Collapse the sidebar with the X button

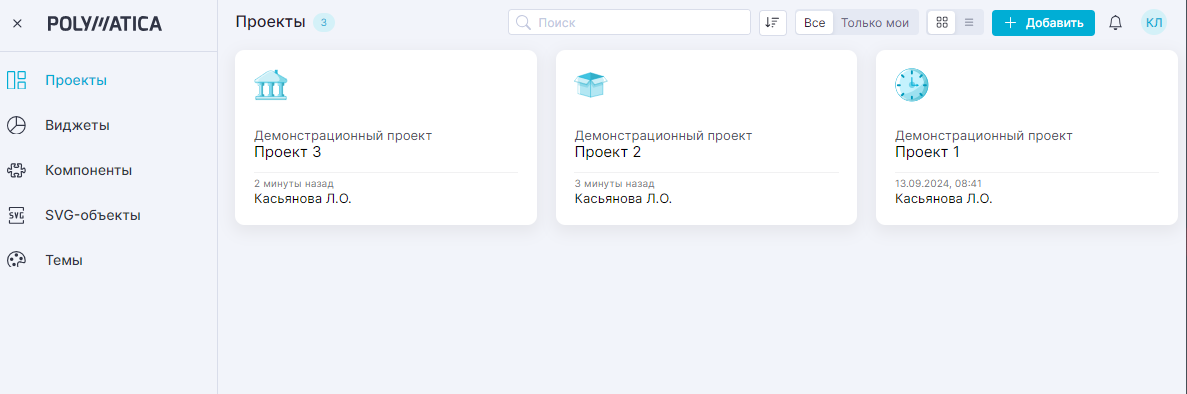(x=17, y=23)
